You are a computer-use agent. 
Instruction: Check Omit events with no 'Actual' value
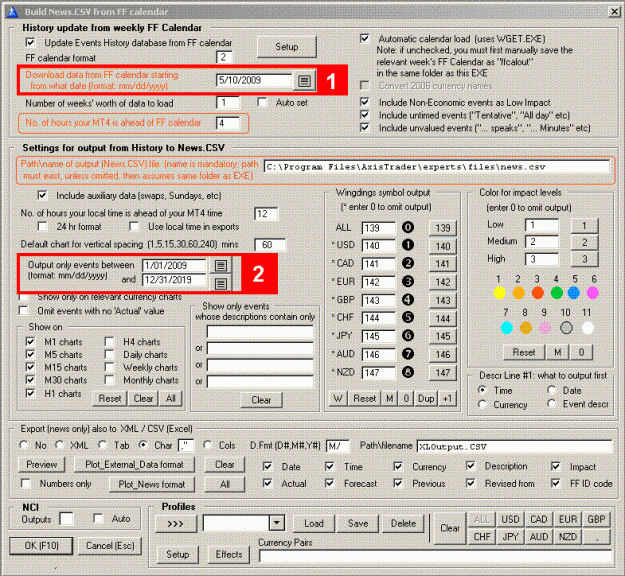tap(24, 311)
